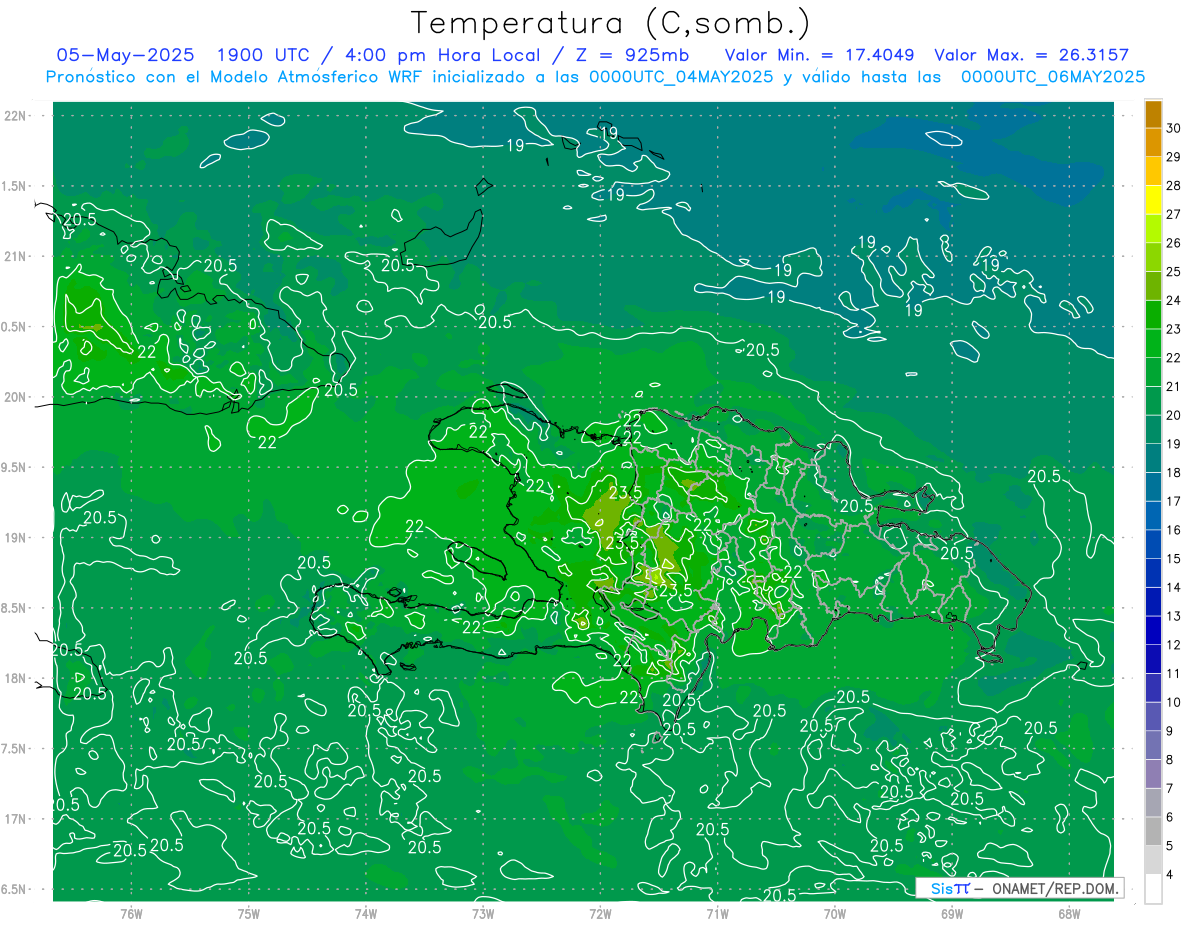Click the 'Temperatura (C,somb.)' chart title
Screen dimensions: 1200x927
click(x=610, y=23)
